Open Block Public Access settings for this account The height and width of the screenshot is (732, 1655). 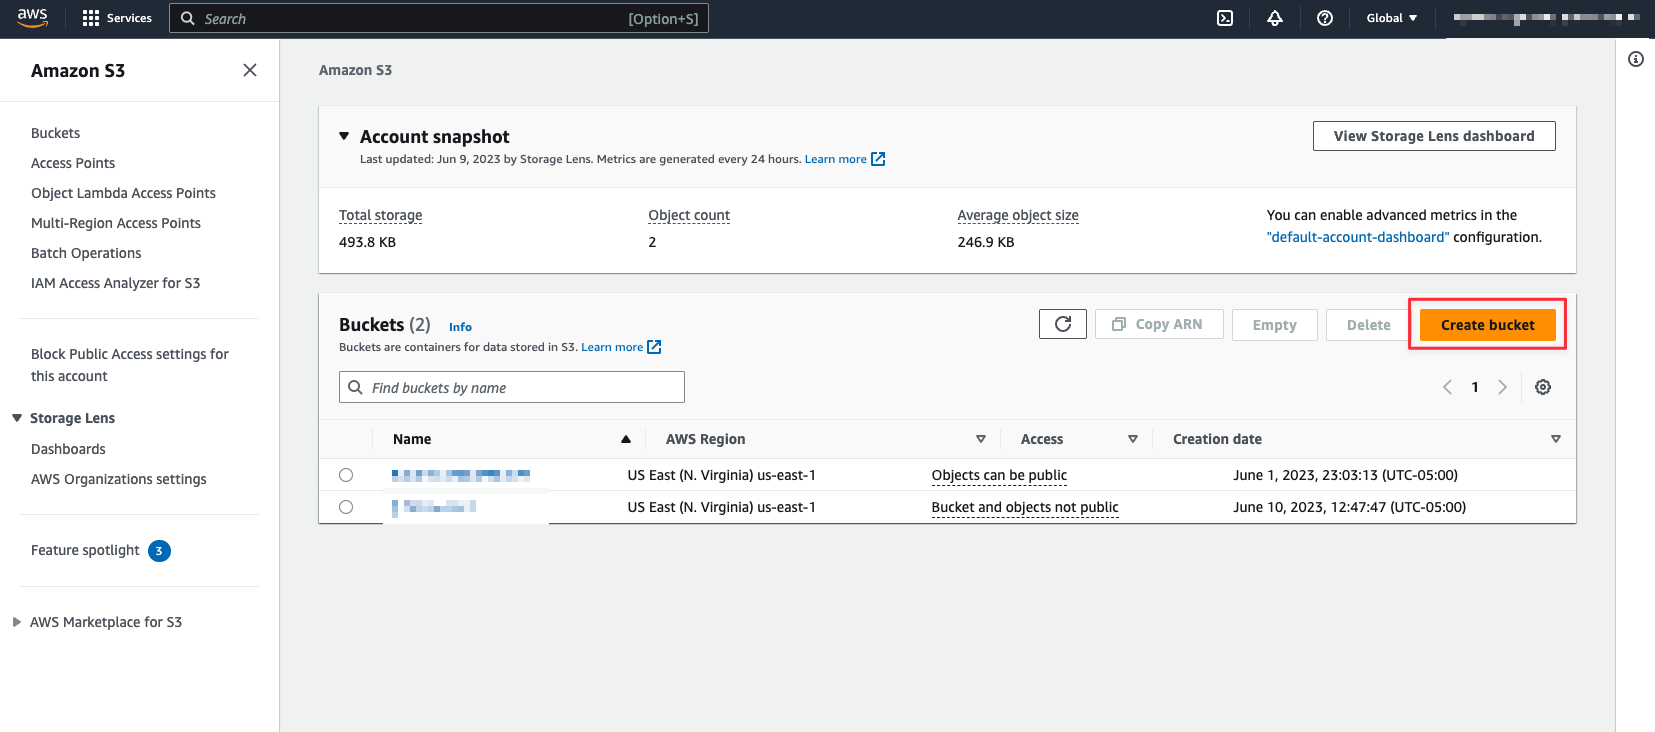click(130, 365)
